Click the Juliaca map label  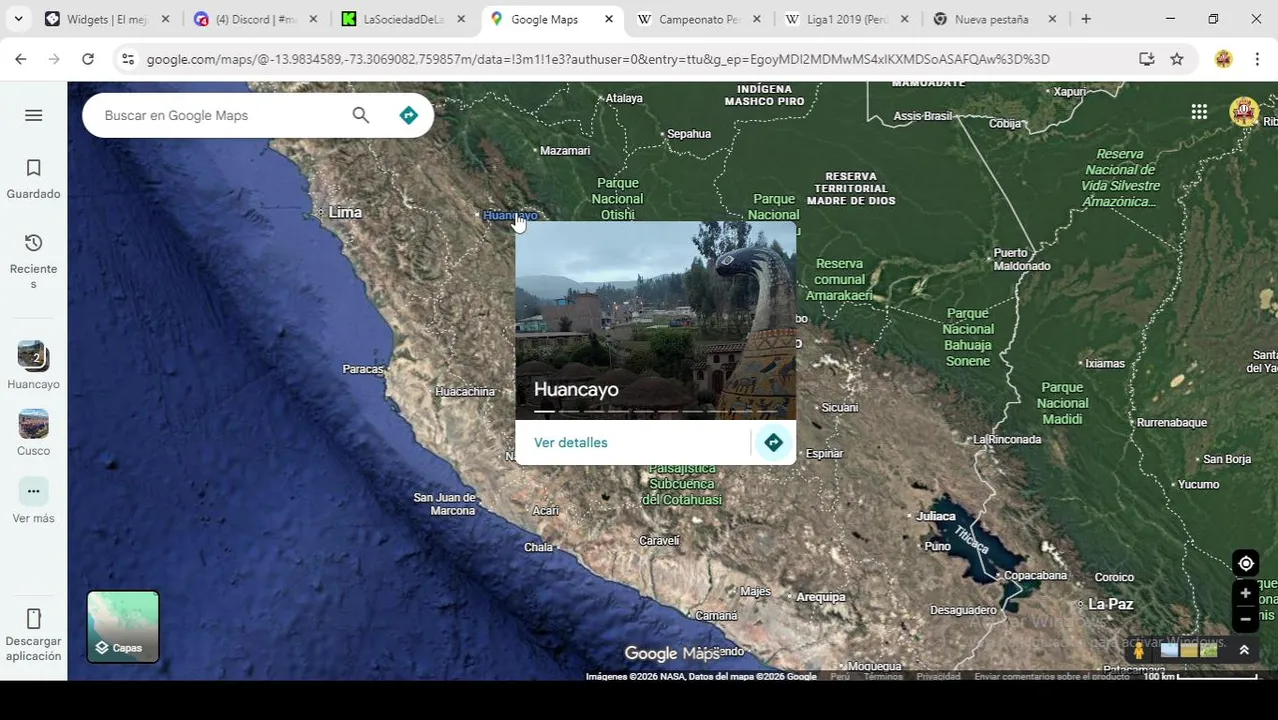[936, 516]
